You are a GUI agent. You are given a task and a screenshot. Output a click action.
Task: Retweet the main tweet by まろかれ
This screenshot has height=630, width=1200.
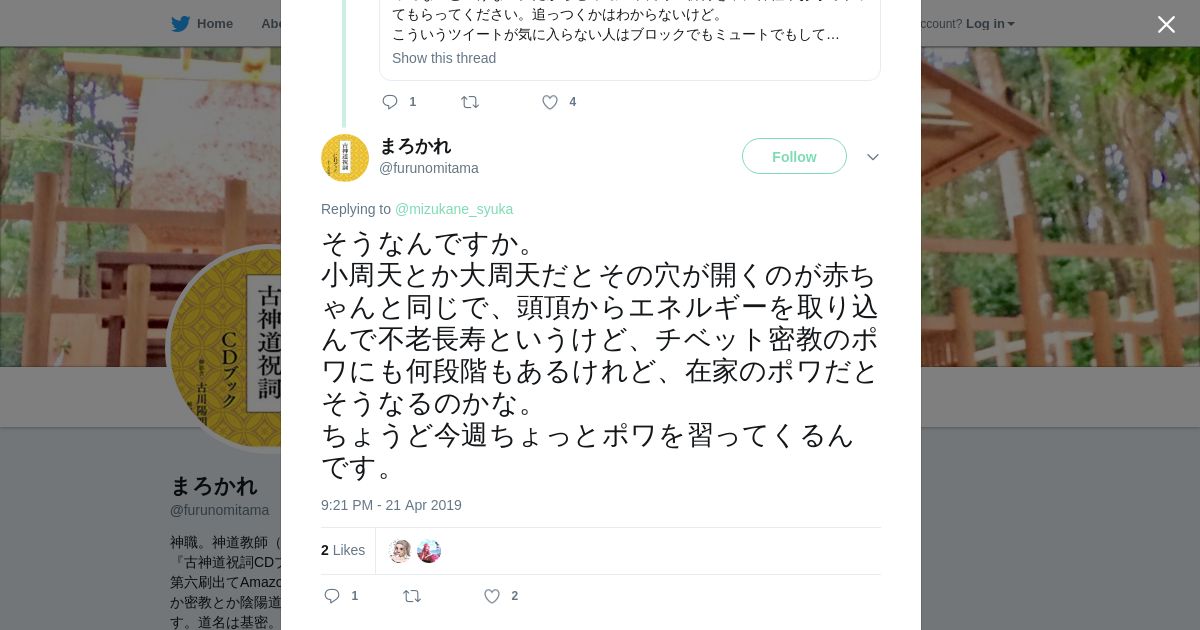tap(412, 596)
